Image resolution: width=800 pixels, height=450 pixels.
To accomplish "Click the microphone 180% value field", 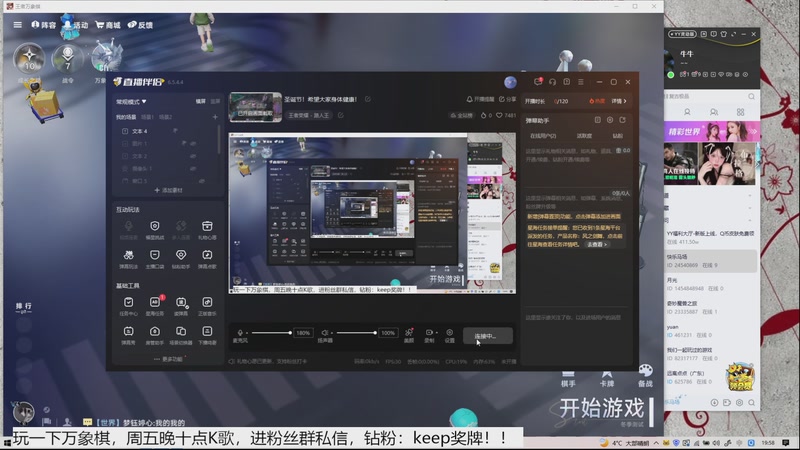I will (x=303, y=333).
